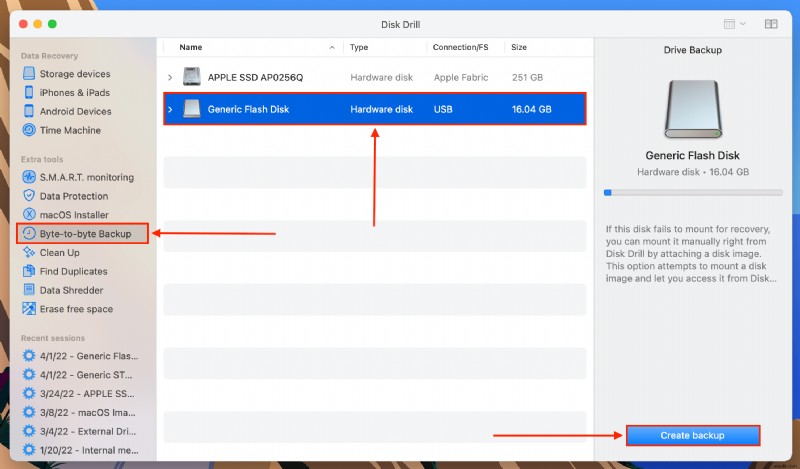
Task: Click the Byte-to-byte Backup clock icon
Action: tap(29, 234)
